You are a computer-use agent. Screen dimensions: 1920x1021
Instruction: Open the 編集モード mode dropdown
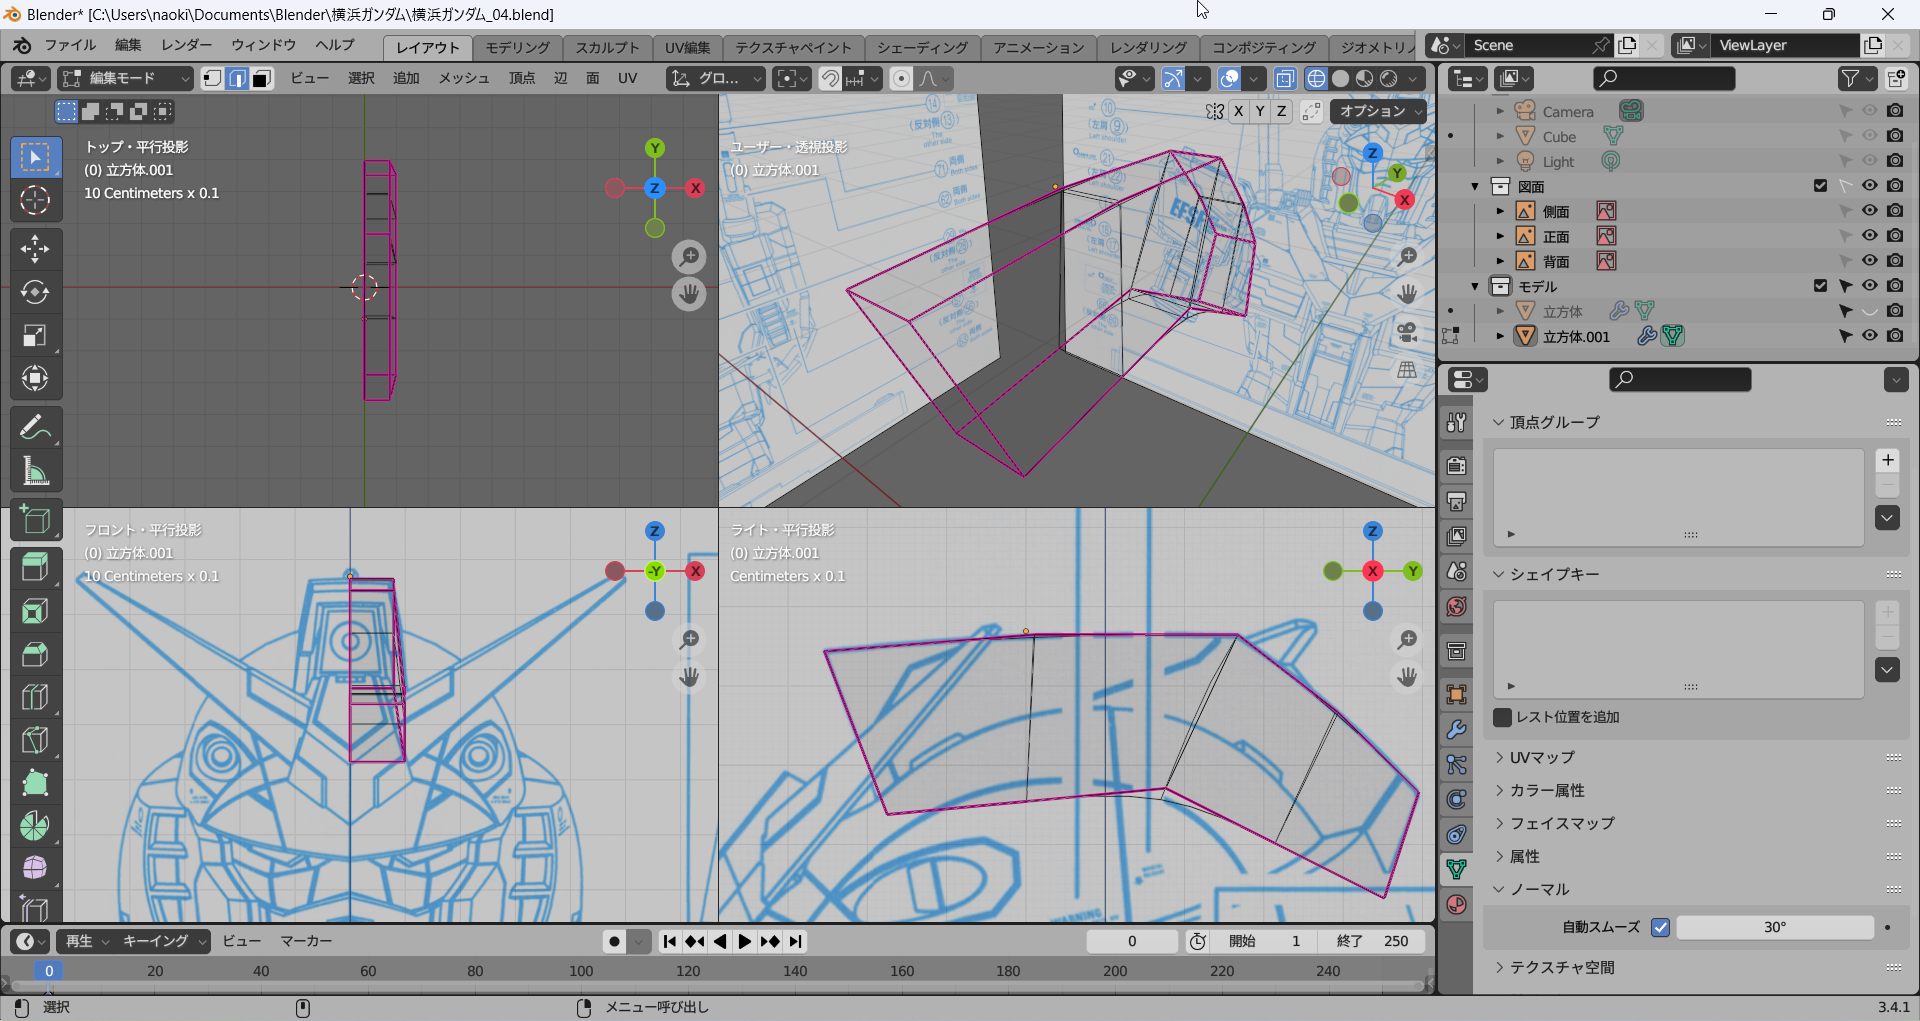pos(125,79)
